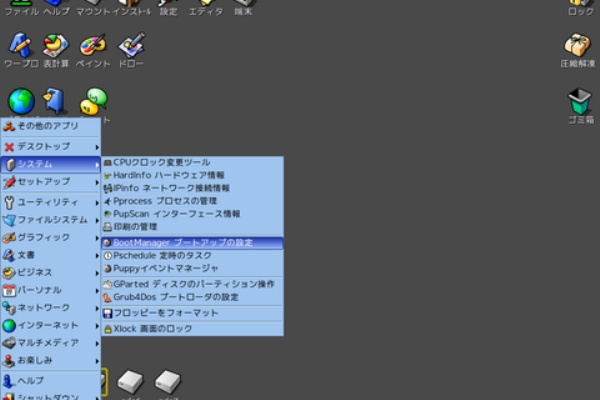Open the 端末 terminal desktop icon
Image resolution: width=600 pixels, height=400 pixels.
pos(243,6)
